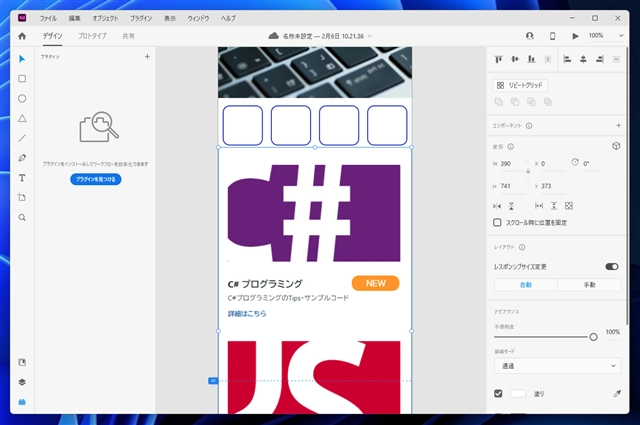
Task: Align selected objects to right
Action: (x=600, y=59)
